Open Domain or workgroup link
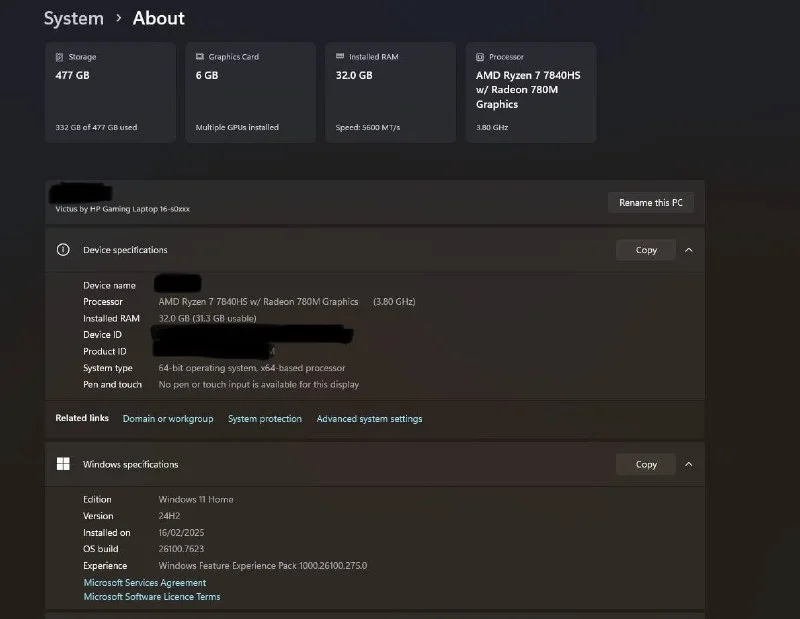The width and height of the screenshot is (800, 619). [168, 419]
